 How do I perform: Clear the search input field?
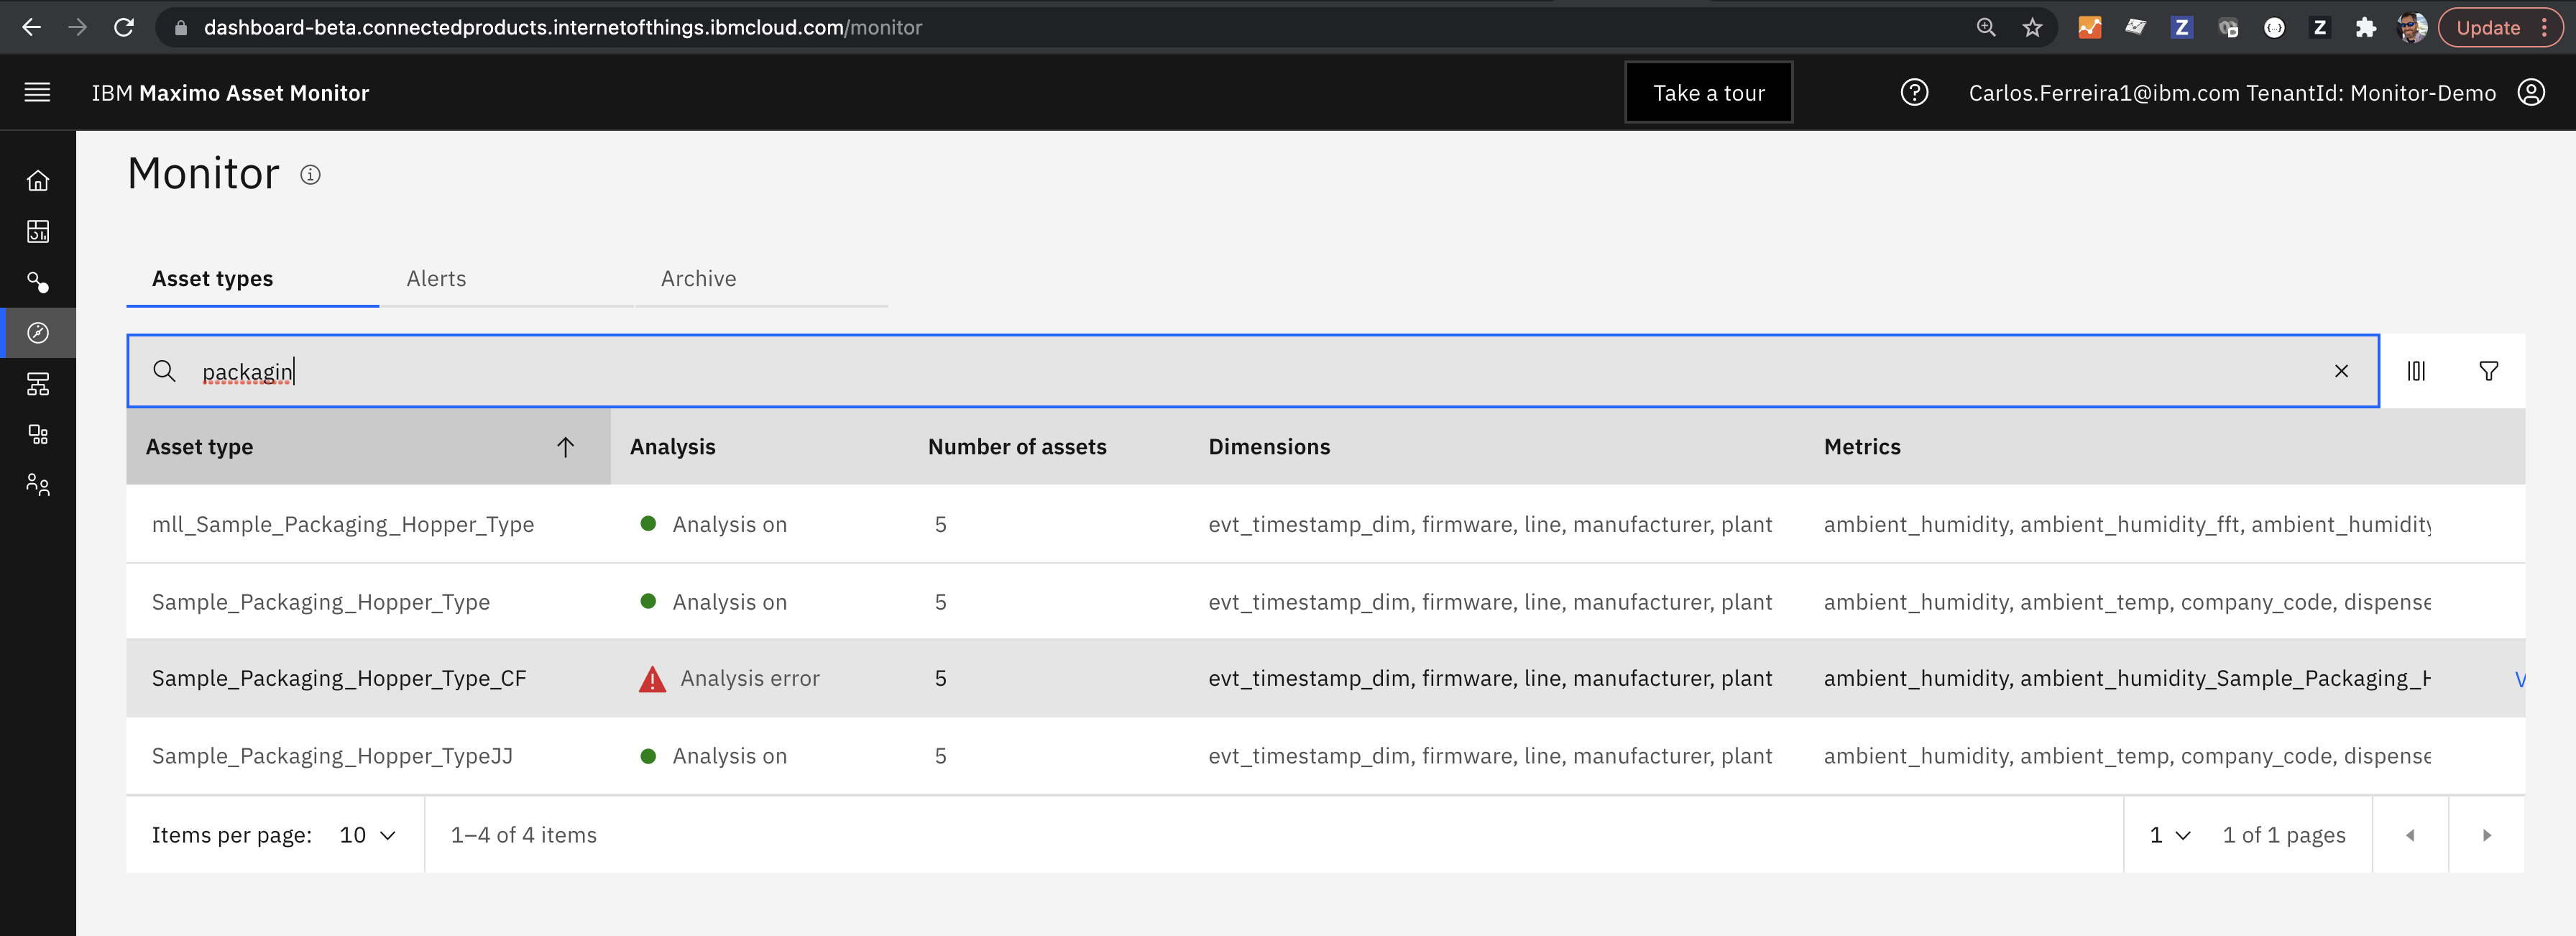click(2341, 371)
